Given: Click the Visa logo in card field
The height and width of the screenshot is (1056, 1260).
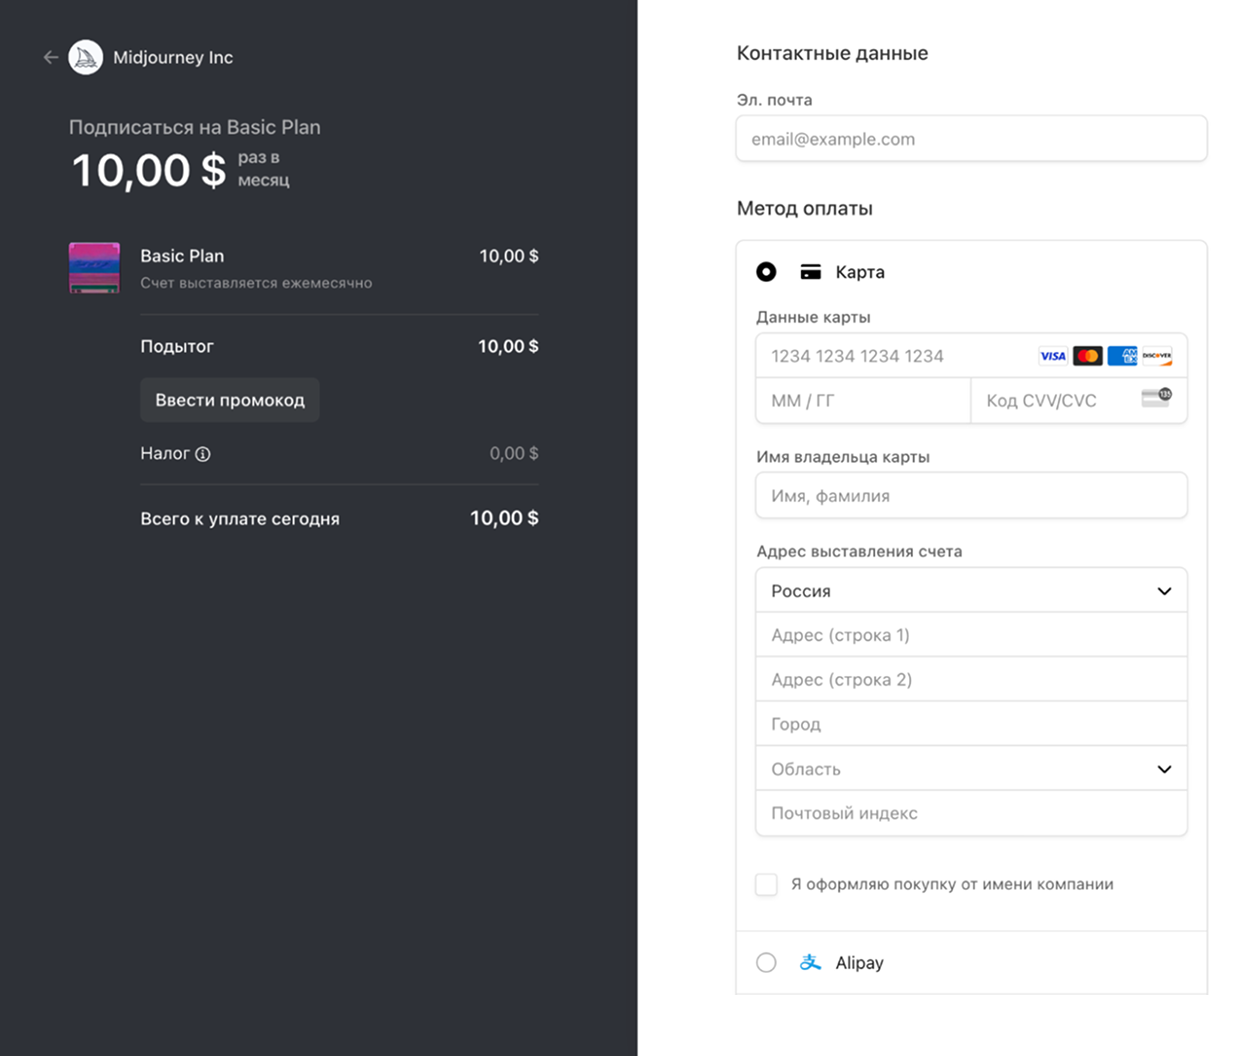Looking at the screenshot, I should pyautogui.click(x=1053, y=356).
